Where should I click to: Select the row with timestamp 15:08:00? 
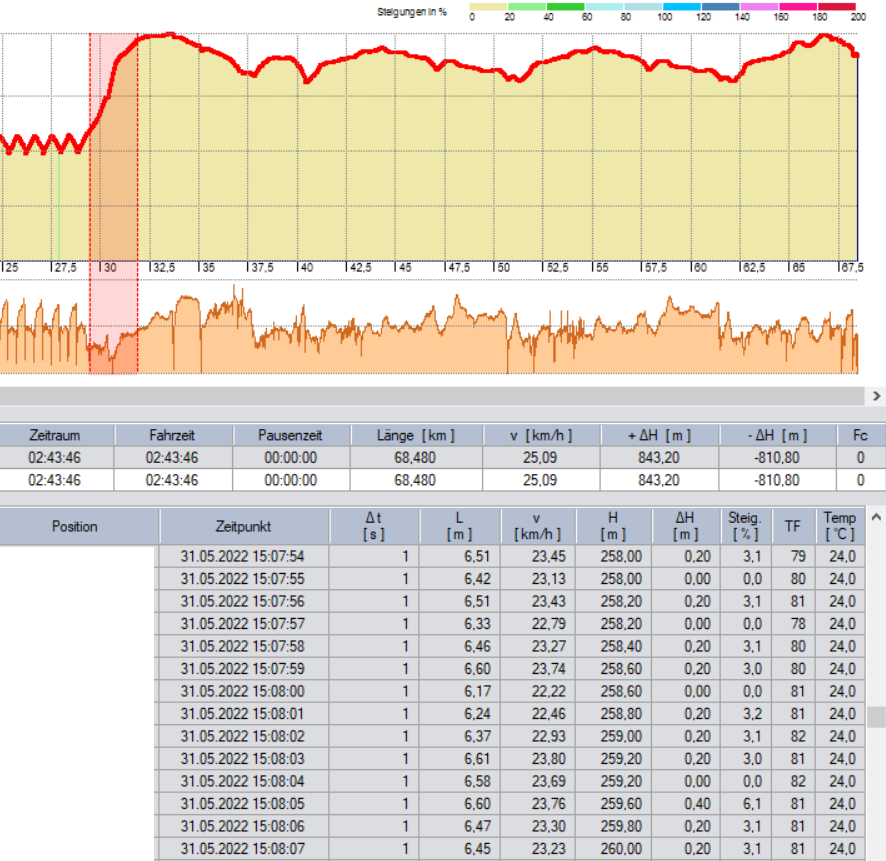click(242, 691)
